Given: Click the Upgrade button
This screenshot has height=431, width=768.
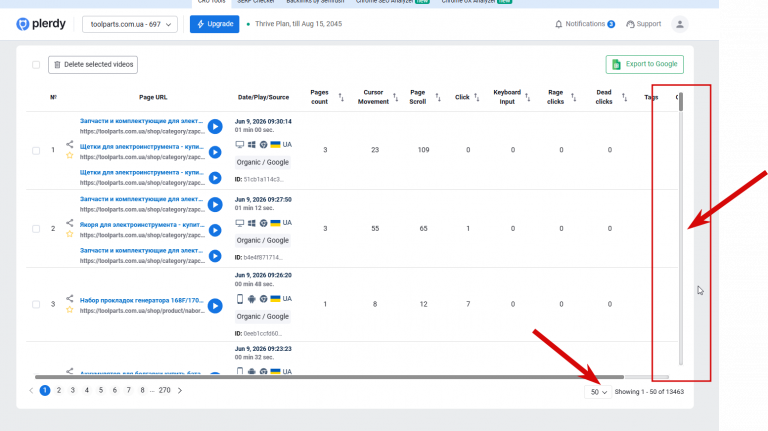Looking at the screenshot, I should pos(215,24).
